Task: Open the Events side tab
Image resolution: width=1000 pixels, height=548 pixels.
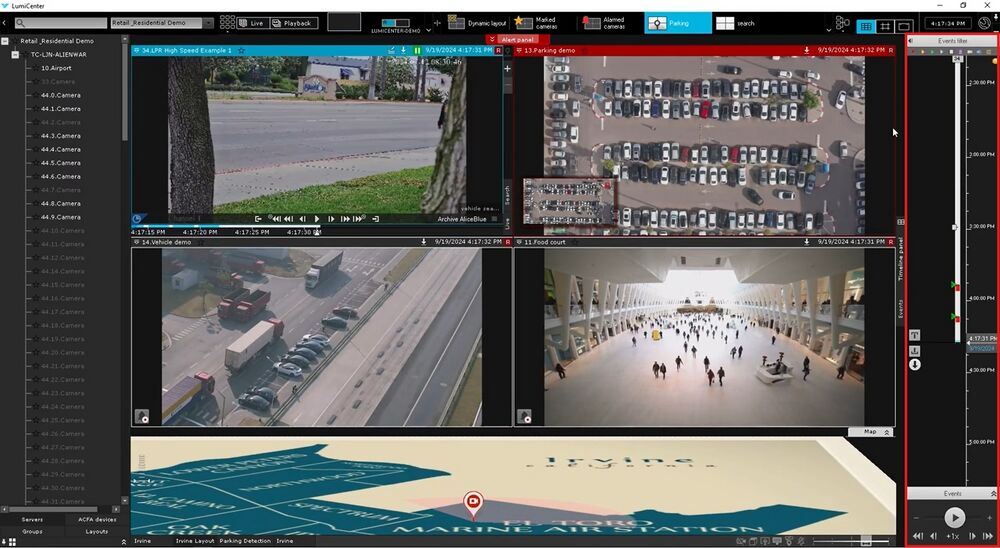Action: [x=901, y=309]
